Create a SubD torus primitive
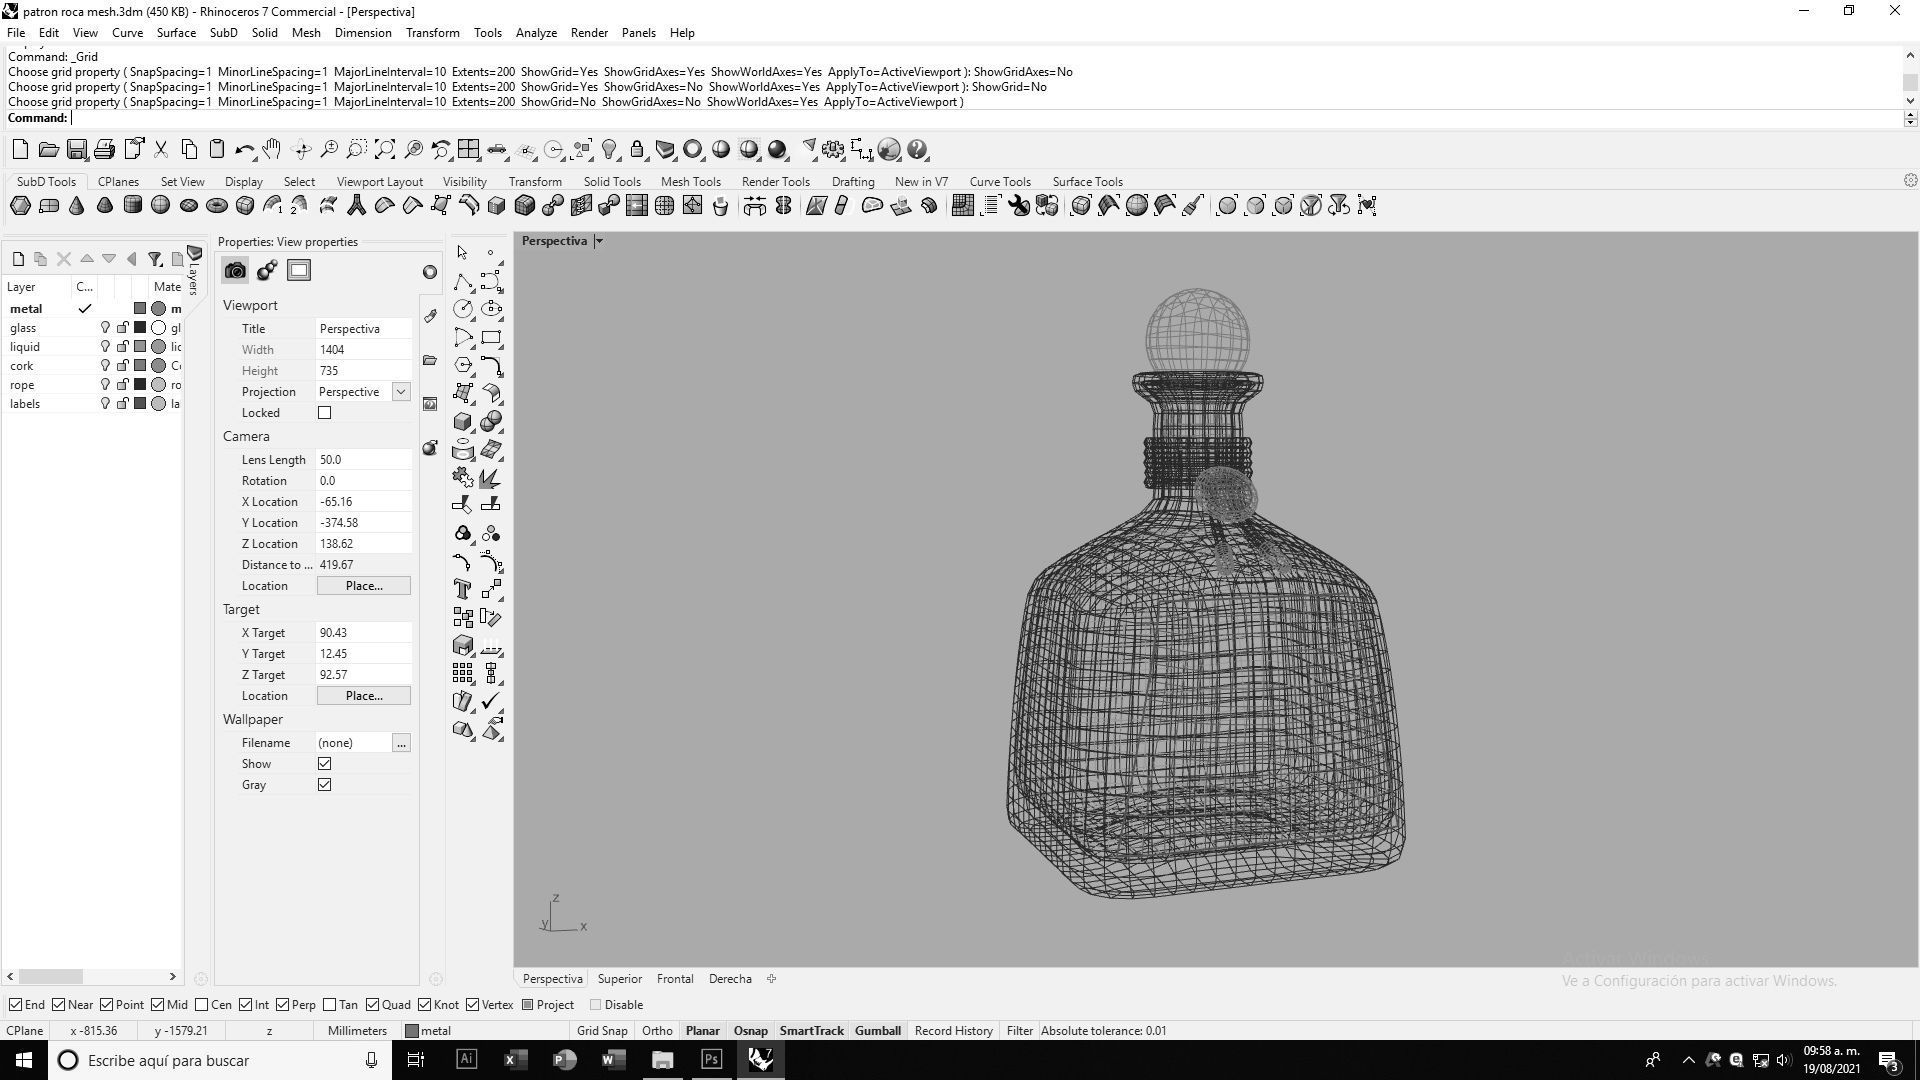1920x1080 pixels. point(216,206)
